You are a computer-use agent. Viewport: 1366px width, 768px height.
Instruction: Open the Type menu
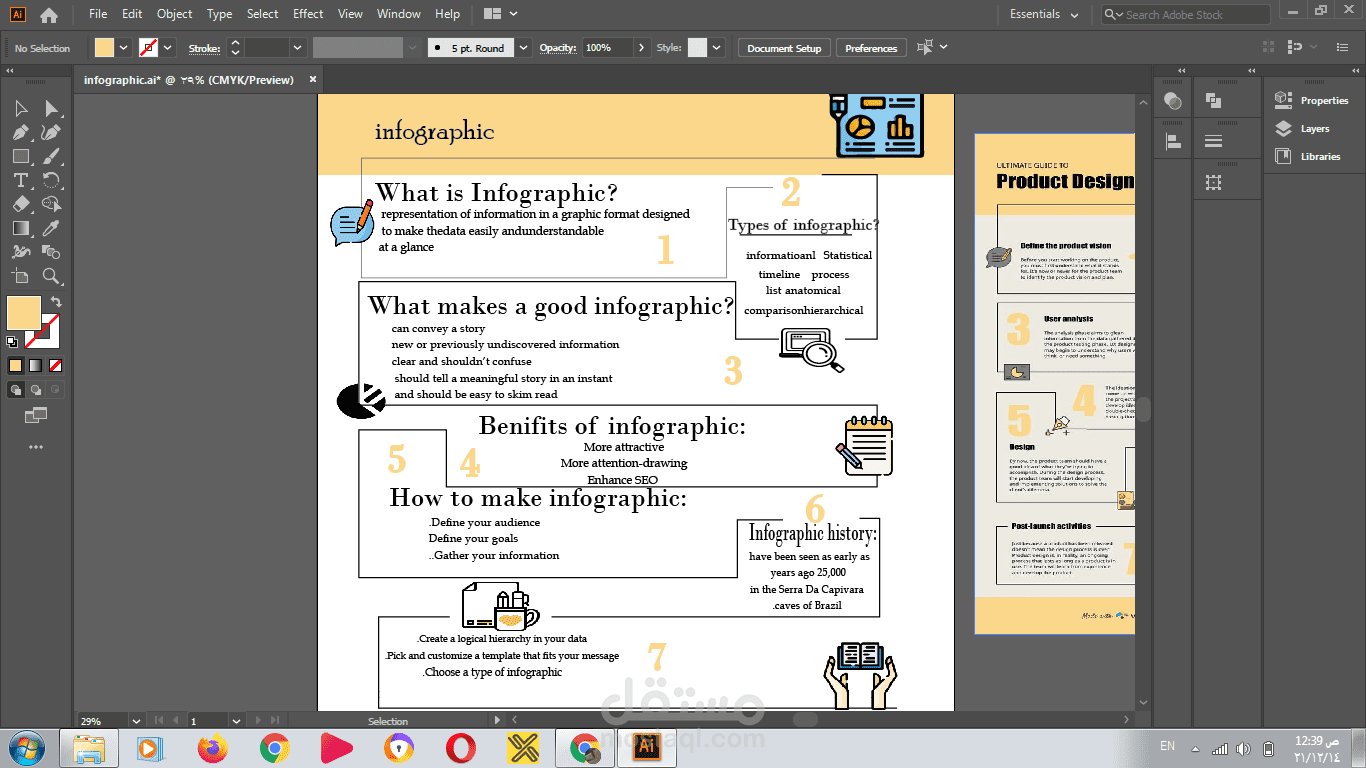point(219,14)
